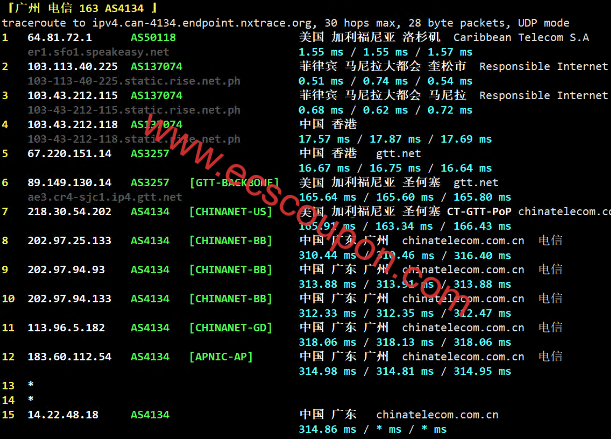Click latency value 310.44 ms
Image resolution: width=611 pixels, height=439 pixels.
[327, 256]
